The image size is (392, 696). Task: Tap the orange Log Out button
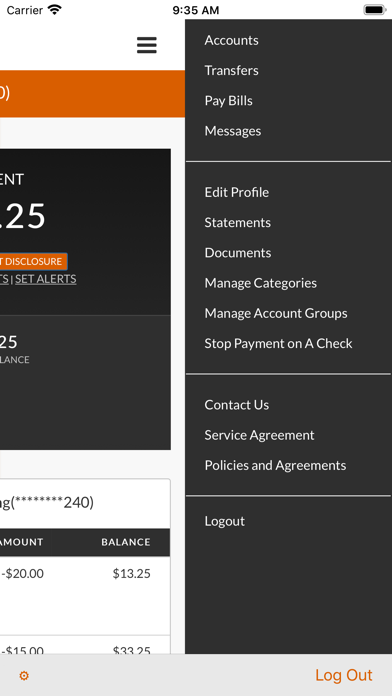point(344,675)
